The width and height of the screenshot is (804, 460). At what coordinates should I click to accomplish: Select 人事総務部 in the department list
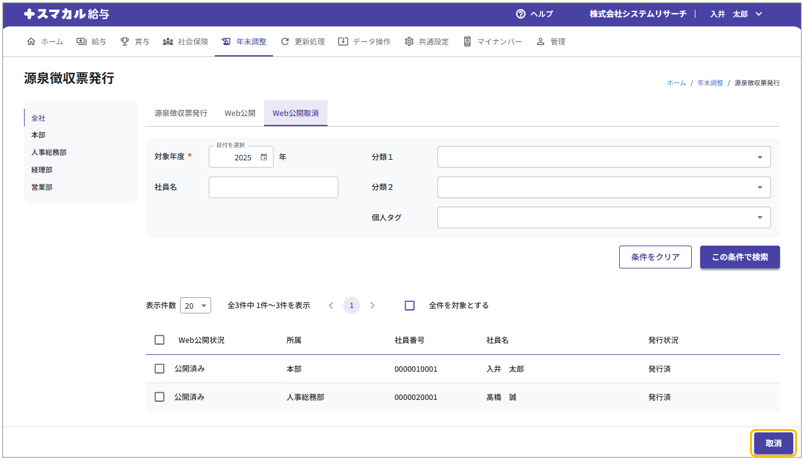point(49,153)
